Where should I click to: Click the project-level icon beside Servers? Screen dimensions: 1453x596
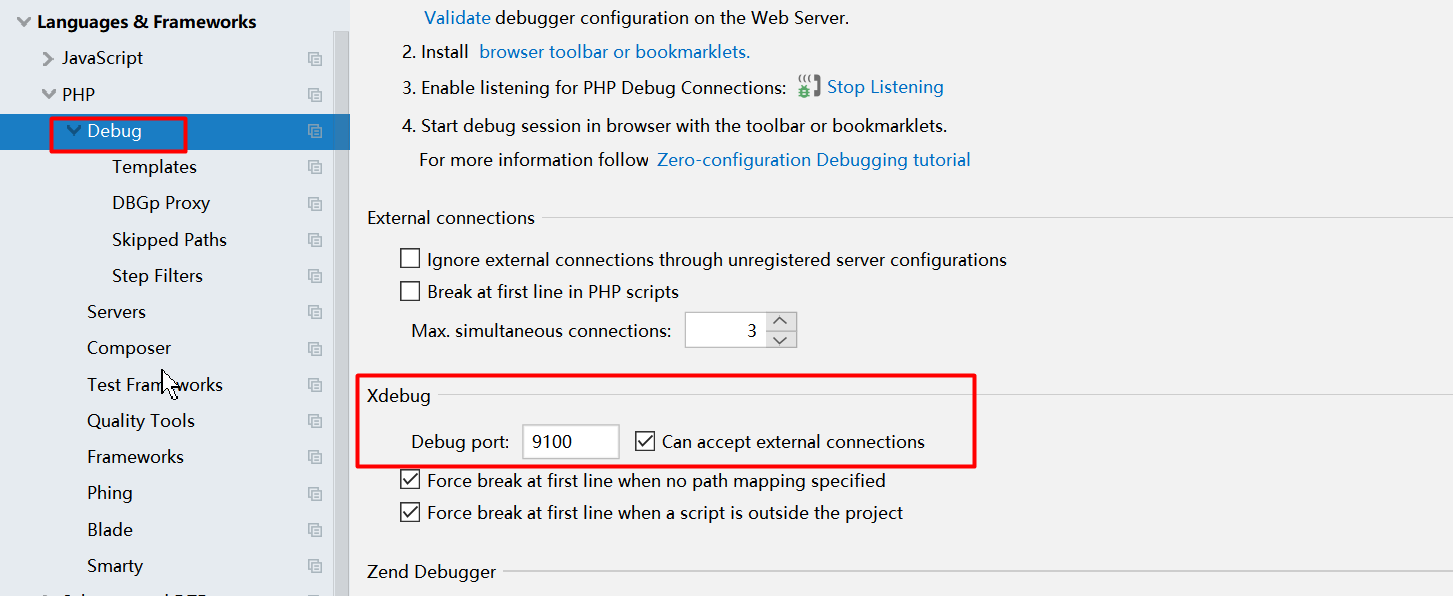click(315, 313)
